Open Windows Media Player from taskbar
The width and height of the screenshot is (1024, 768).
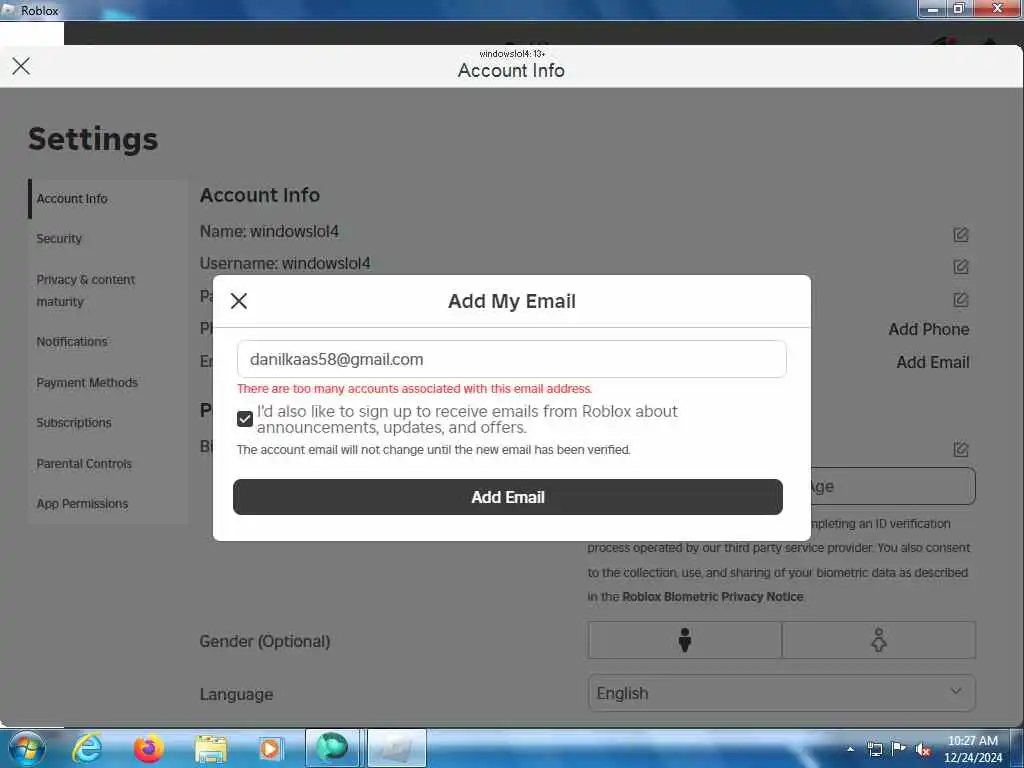tap(270, 748)
